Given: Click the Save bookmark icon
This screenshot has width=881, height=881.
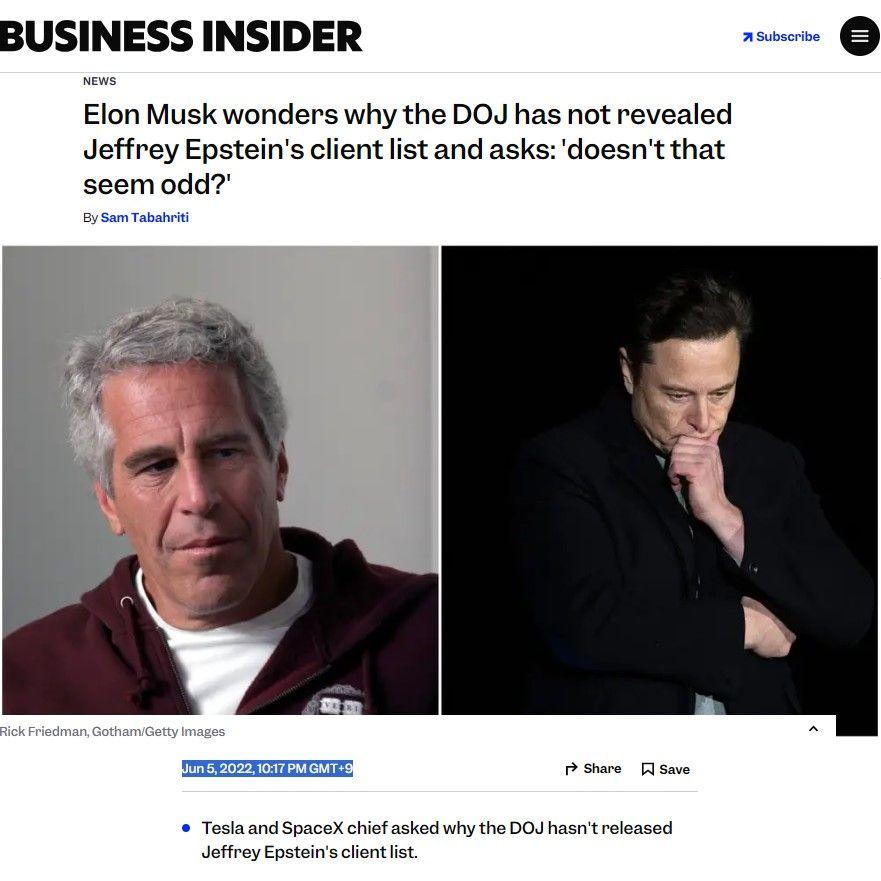Looking at the screenshot, I should coord(648,769).
